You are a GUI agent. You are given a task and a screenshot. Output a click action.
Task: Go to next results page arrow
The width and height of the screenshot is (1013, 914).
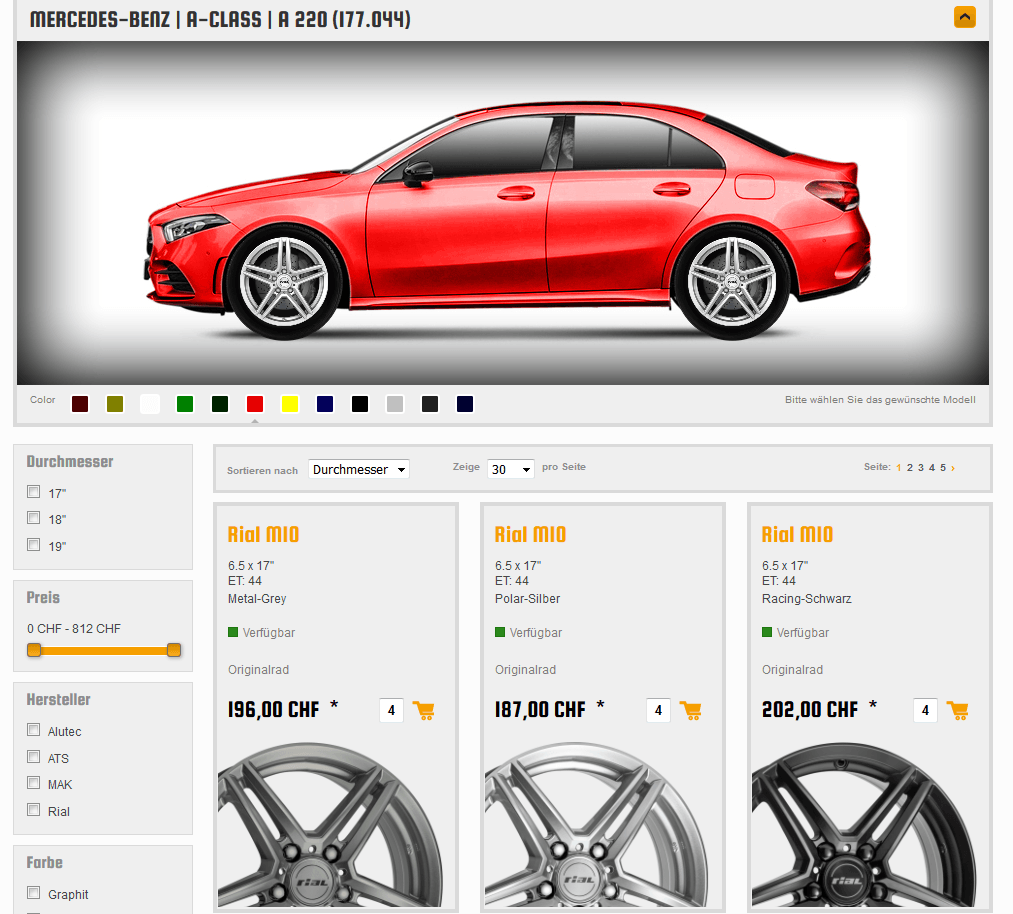click(953, 467)
